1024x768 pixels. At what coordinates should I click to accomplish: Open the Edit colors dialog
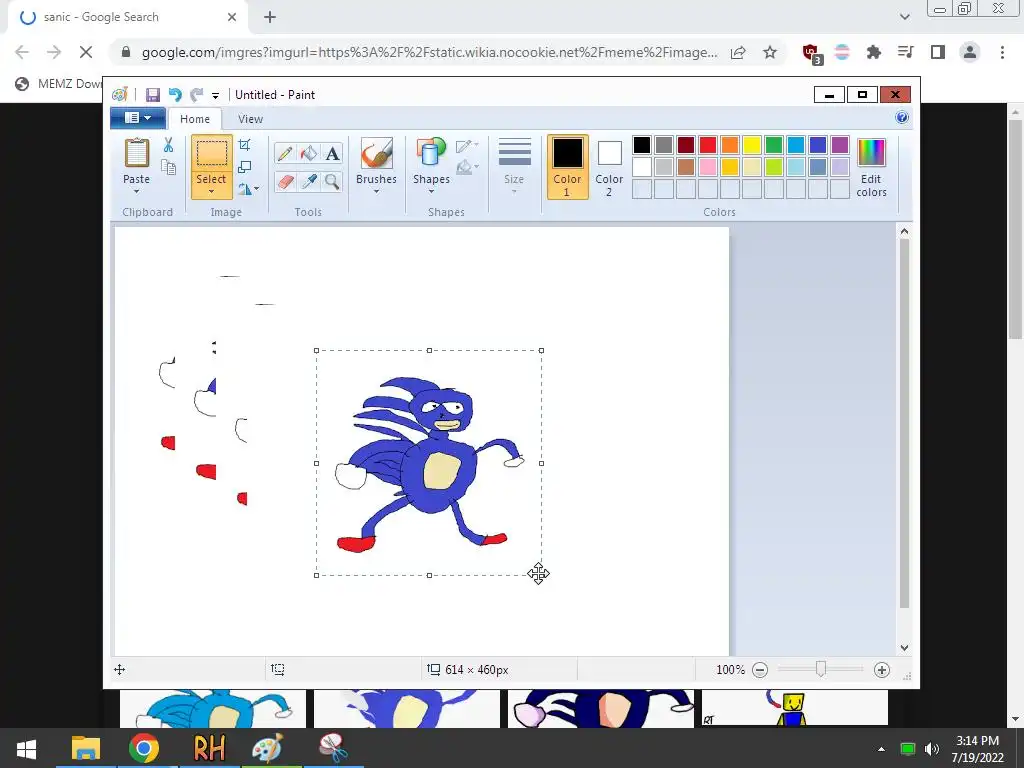(x=871, y=167)
